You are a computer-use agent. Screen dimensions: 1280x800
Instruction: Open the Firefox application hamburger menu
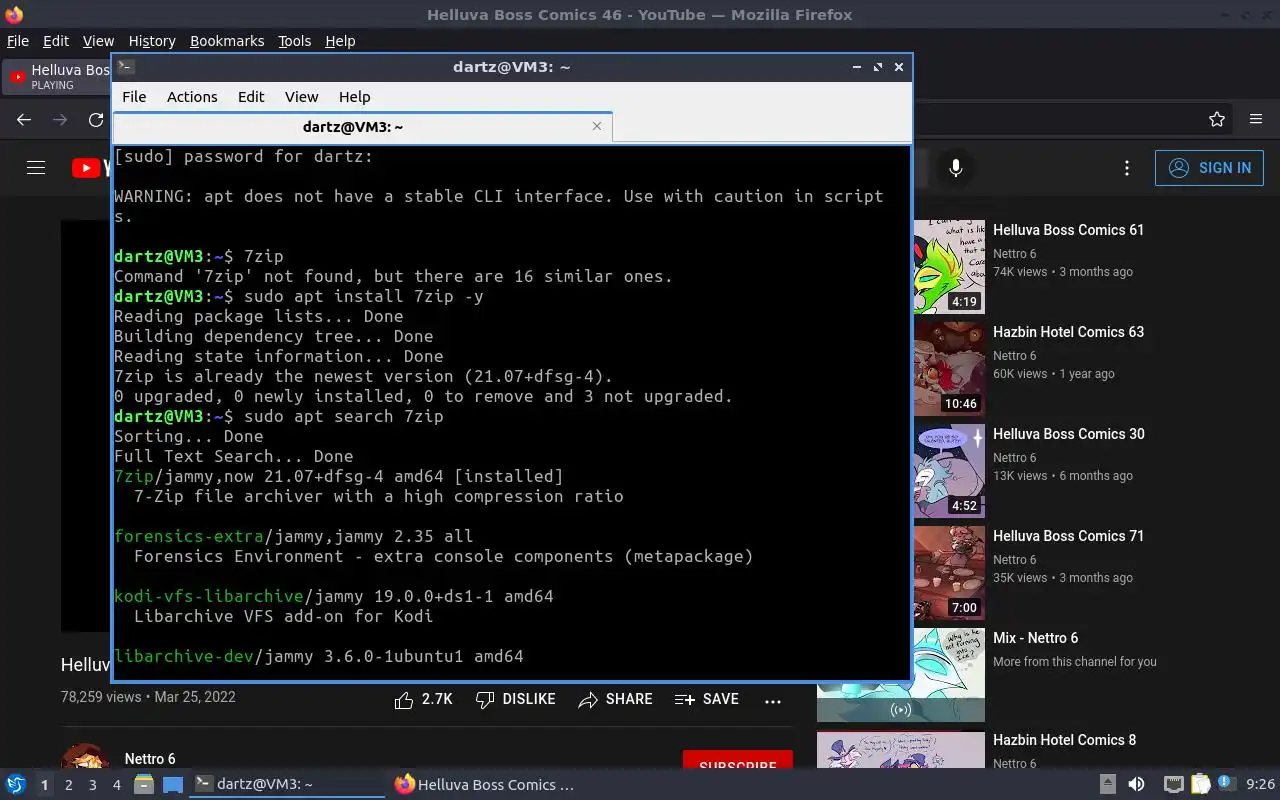coord(1256,120)
